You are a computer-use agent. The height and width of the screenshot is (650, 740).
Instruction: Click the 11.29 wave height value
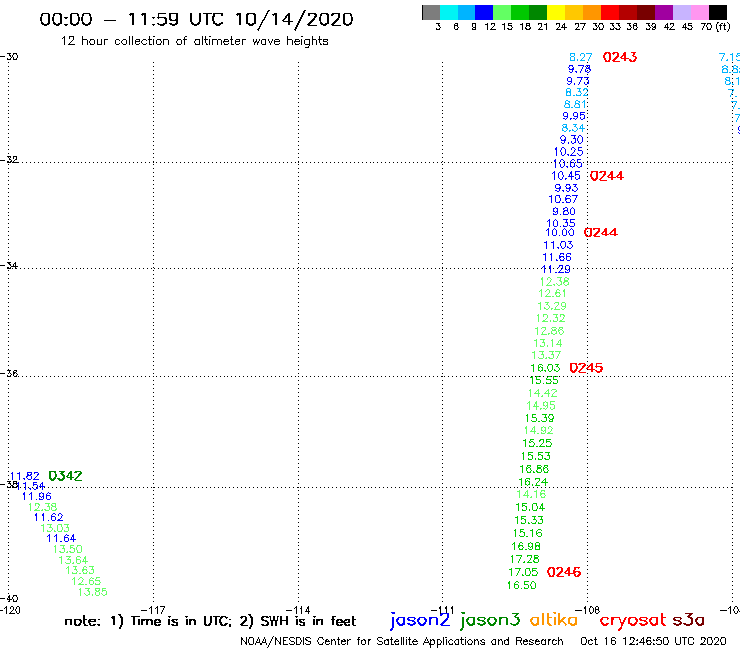555,270
